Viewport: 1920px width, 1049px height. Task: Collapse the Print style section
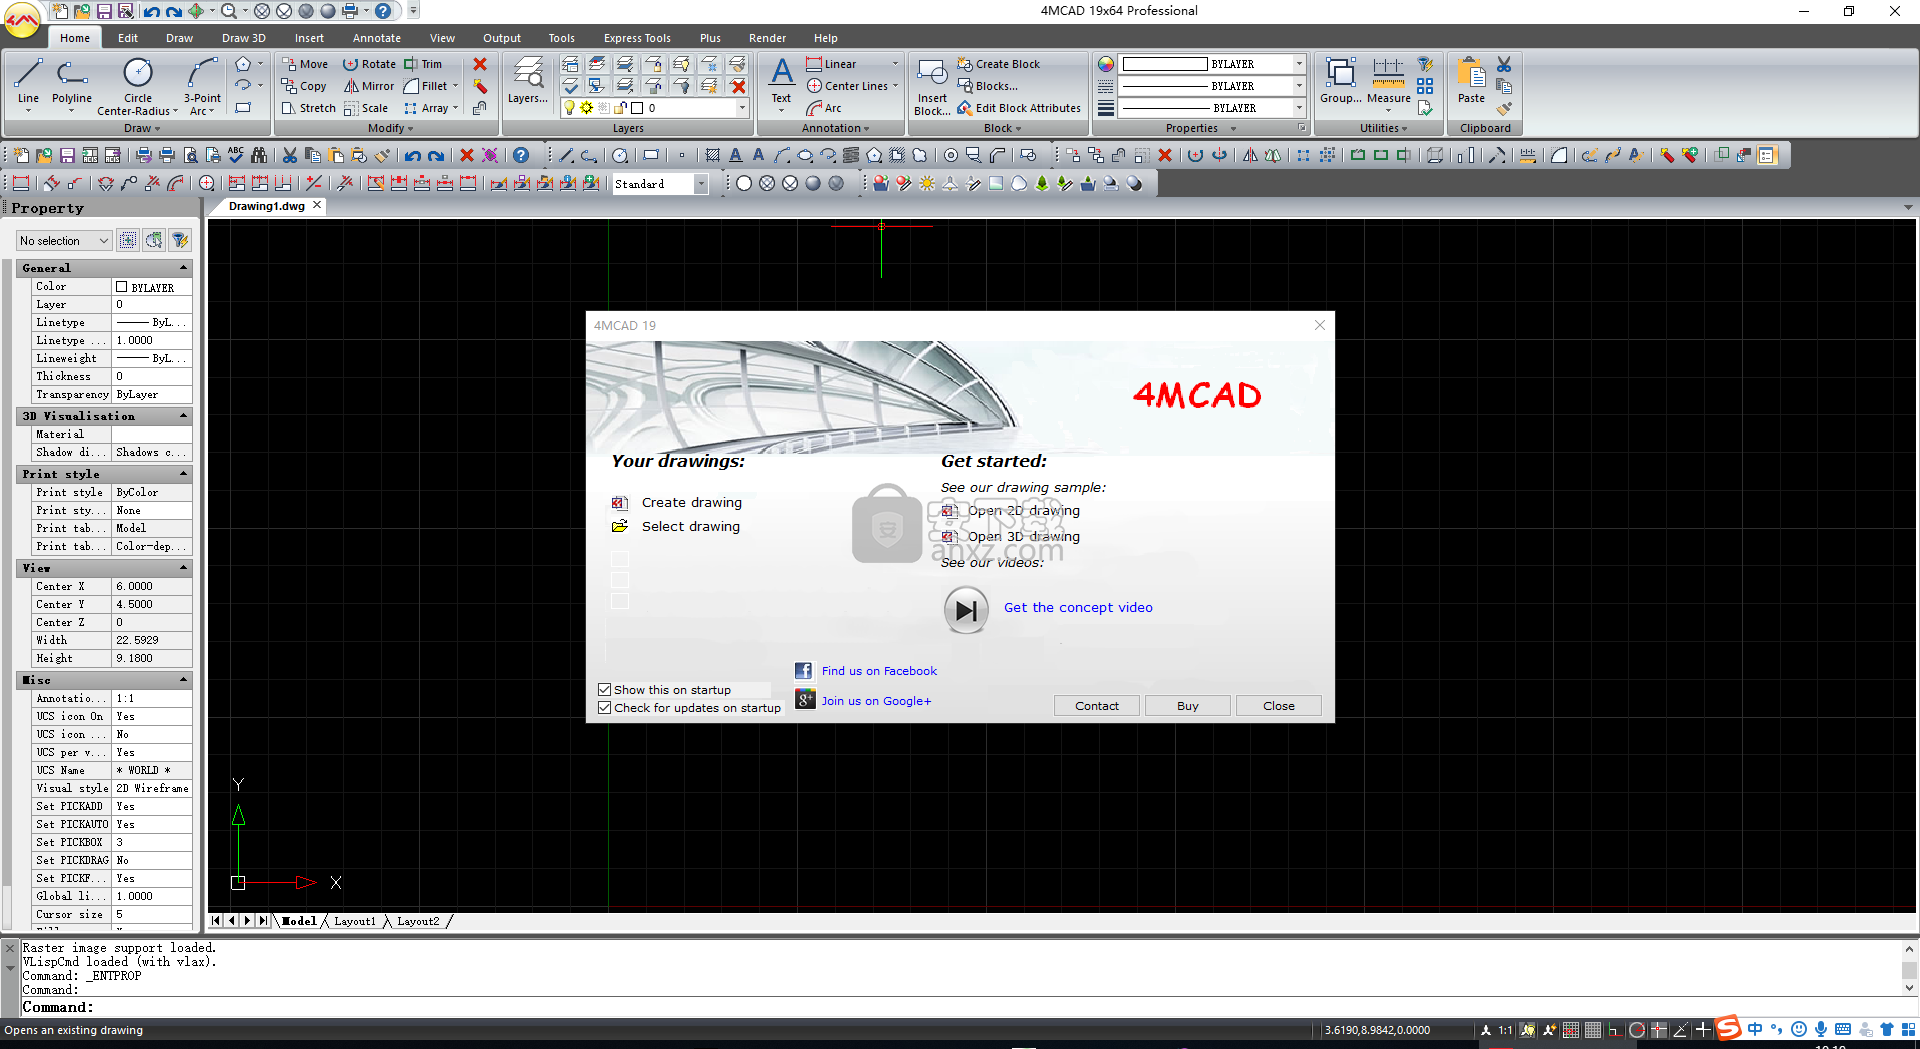pyautogui.click(x=183, y=474)
